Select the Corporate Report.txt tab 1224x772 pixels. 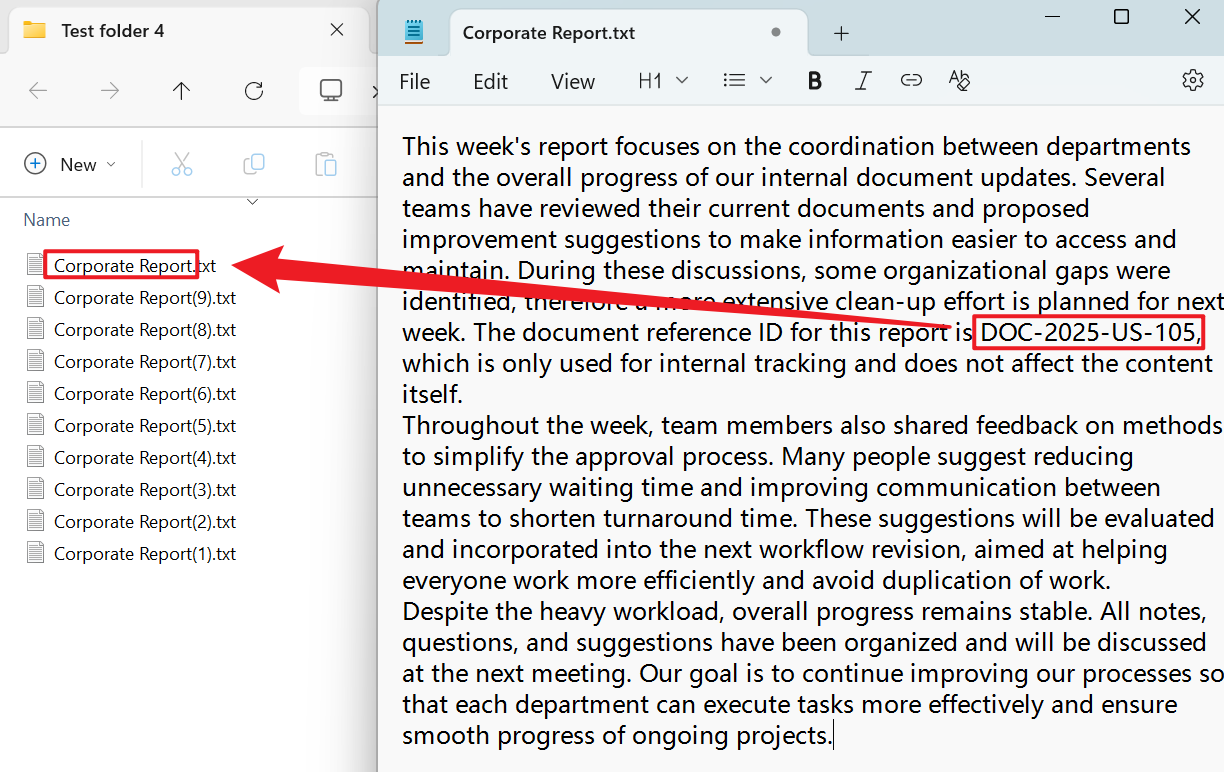tap(548, 33)
